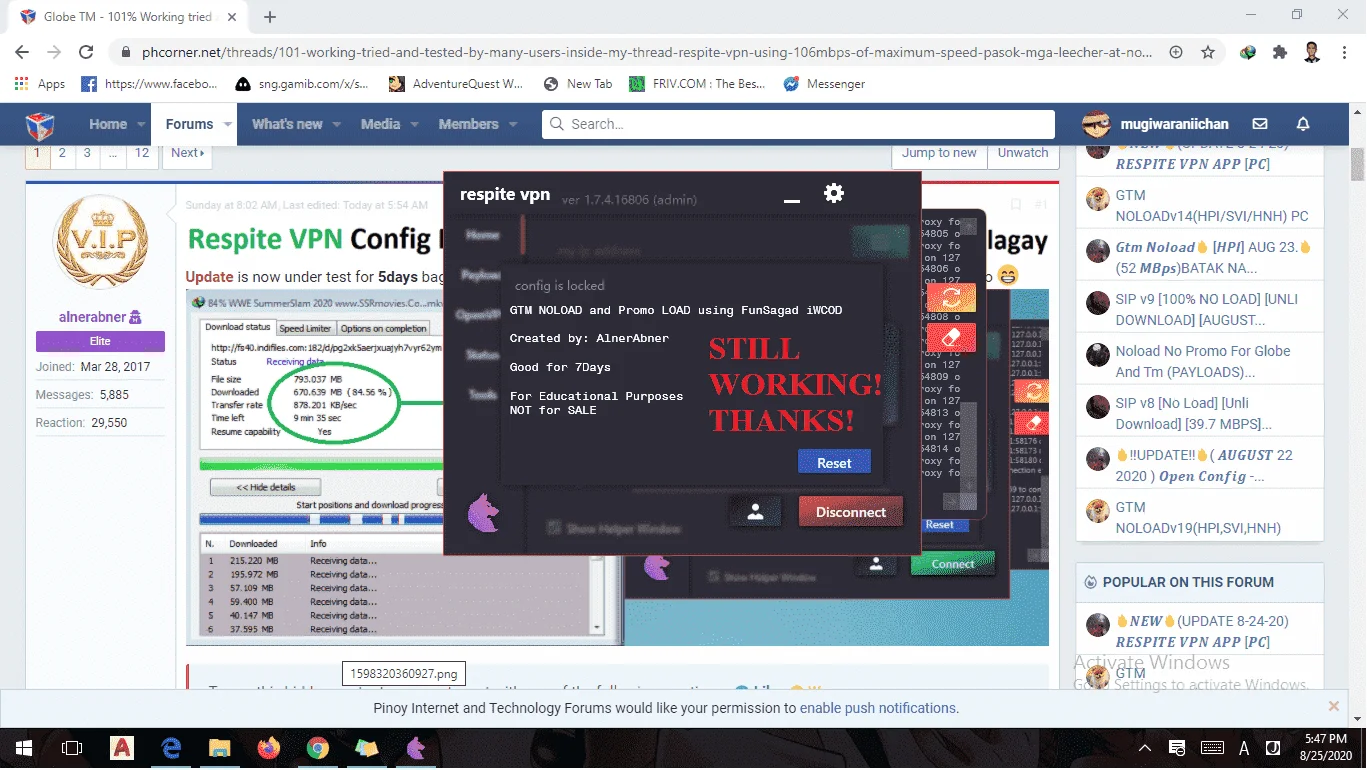Open the Next page navigation arrow

coord(187,153)
